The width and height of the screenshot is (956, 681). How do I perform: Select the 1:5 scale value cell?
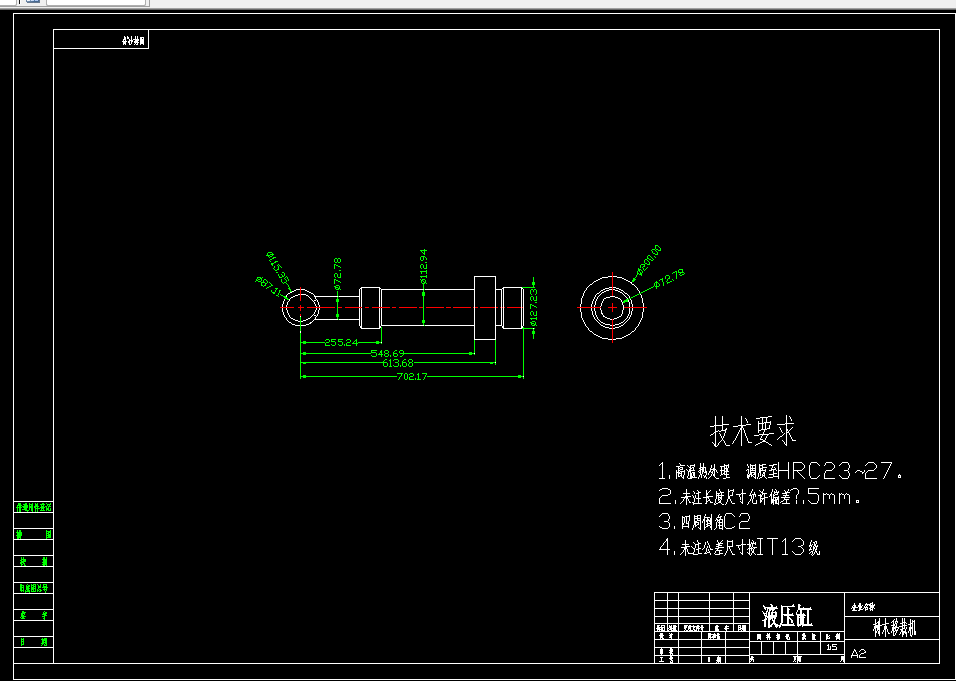832,647
